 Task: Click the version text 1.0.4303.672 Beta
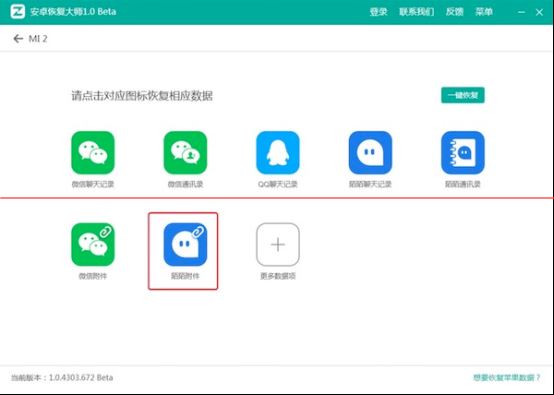click(81, 378)
